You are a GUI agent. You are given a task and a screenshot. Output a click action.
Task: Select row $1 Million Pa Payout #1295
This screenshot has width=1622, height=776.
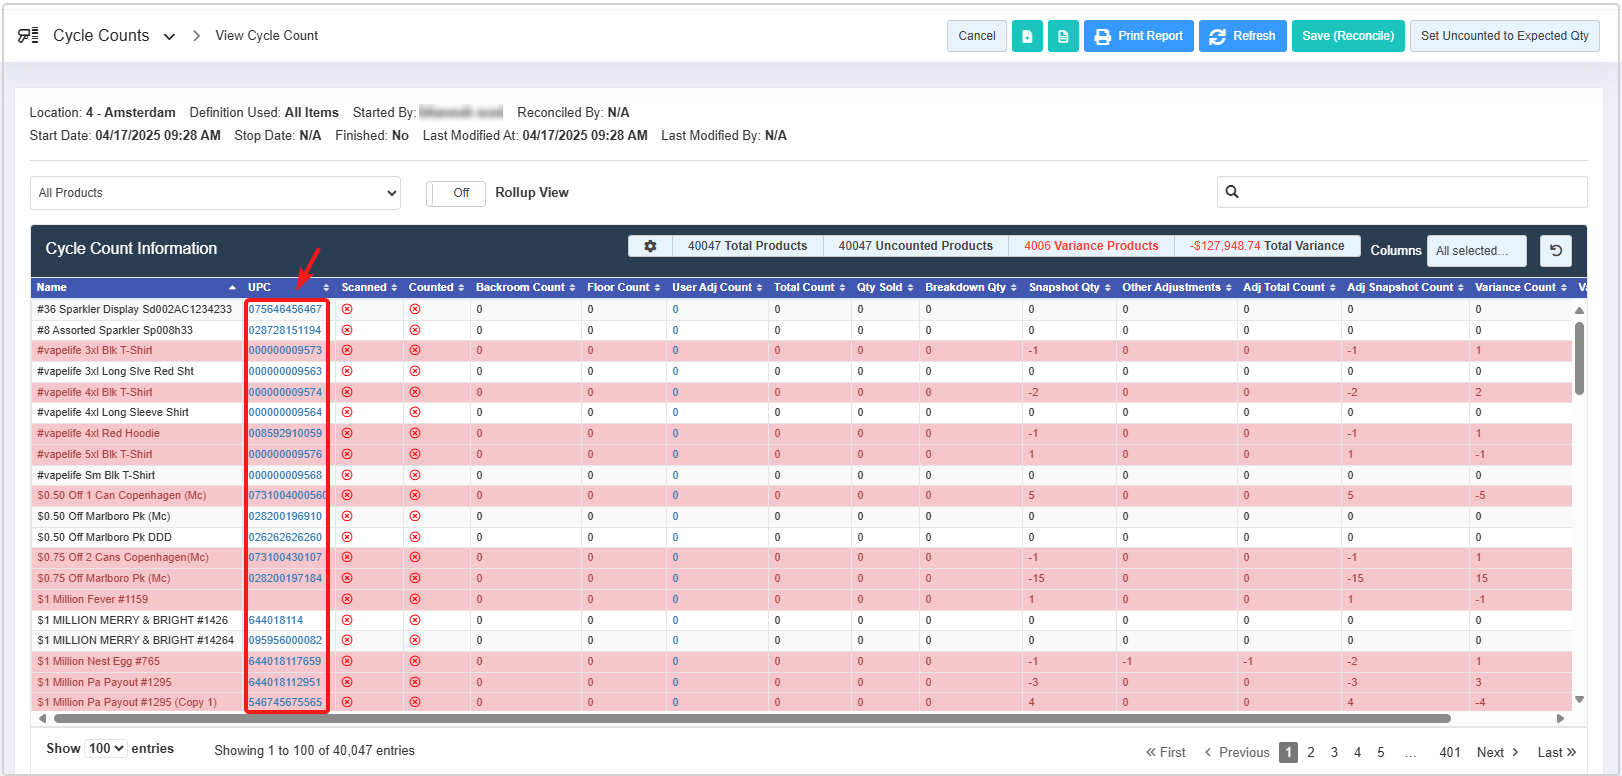[x=802, y=682]
